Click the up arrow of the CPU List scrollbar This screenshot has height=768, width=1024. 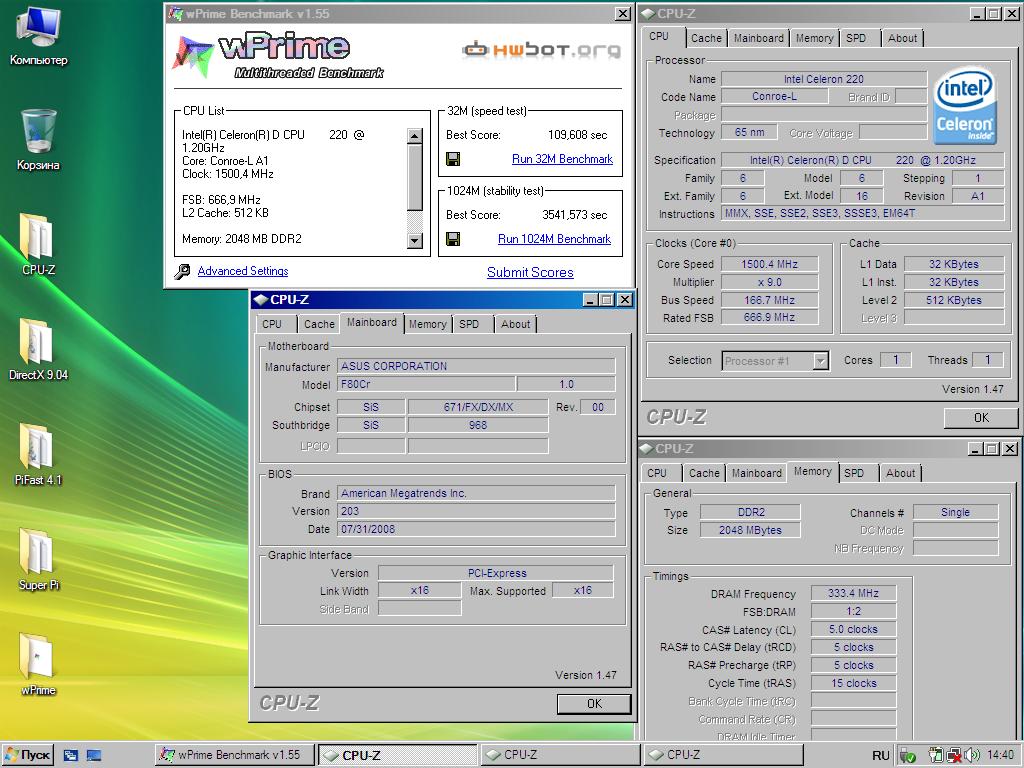[415, 136]
